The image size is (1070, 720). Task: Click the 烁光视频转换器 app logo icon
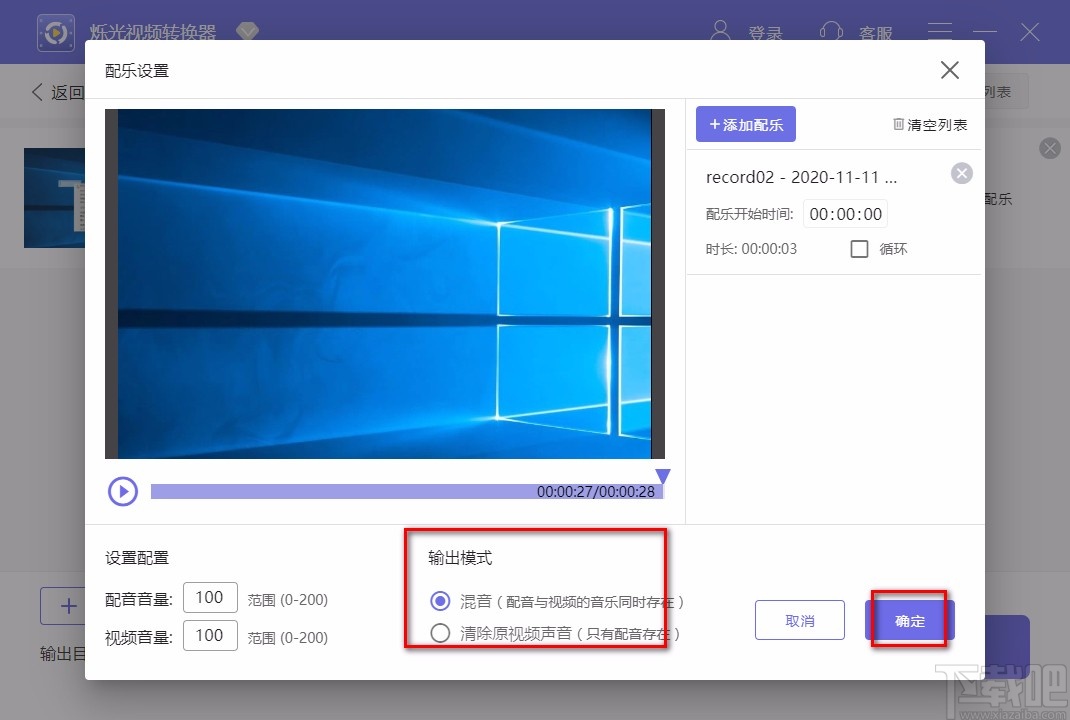coord(56,32)
